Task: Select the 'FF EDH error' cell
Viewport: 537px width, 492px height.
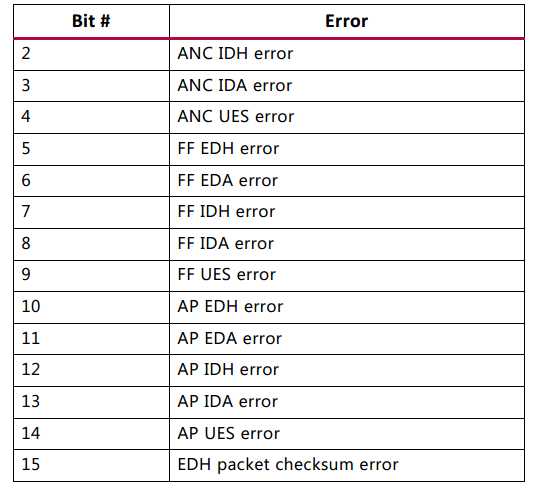Action: (x=347, y=149)
